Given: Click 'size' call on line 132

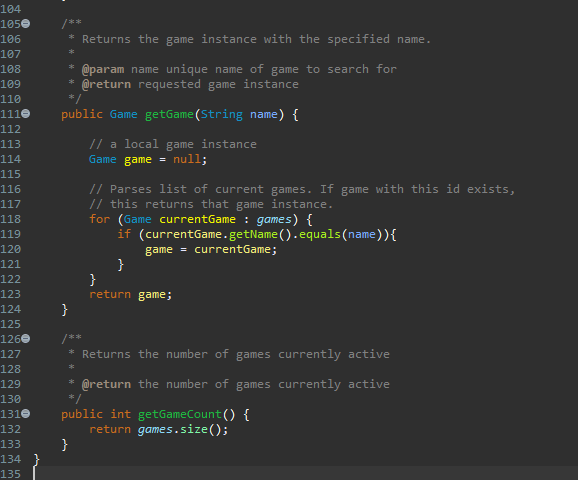Looking at the screenshot, I should tap(194, 429).
